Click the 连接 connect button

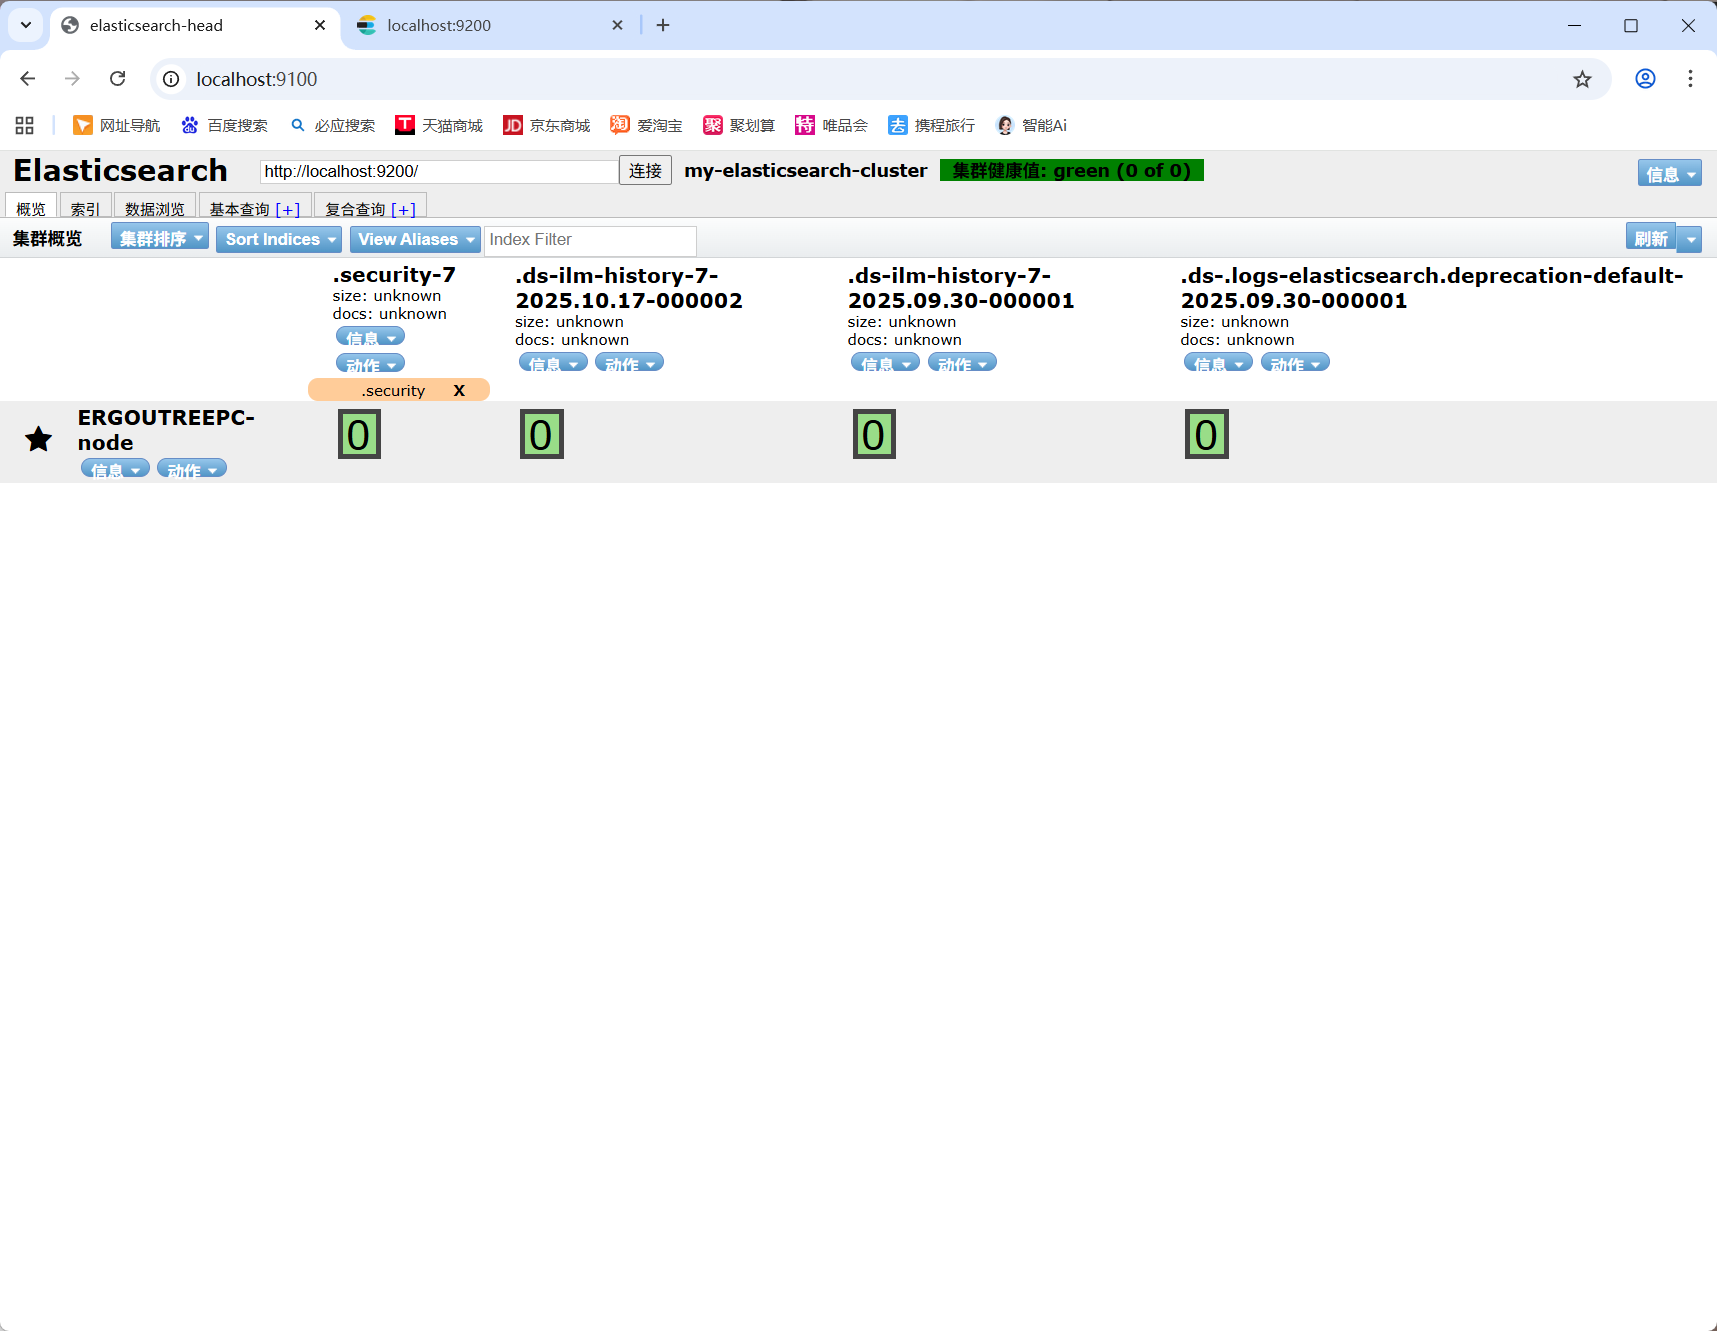[x=645, y=171]
